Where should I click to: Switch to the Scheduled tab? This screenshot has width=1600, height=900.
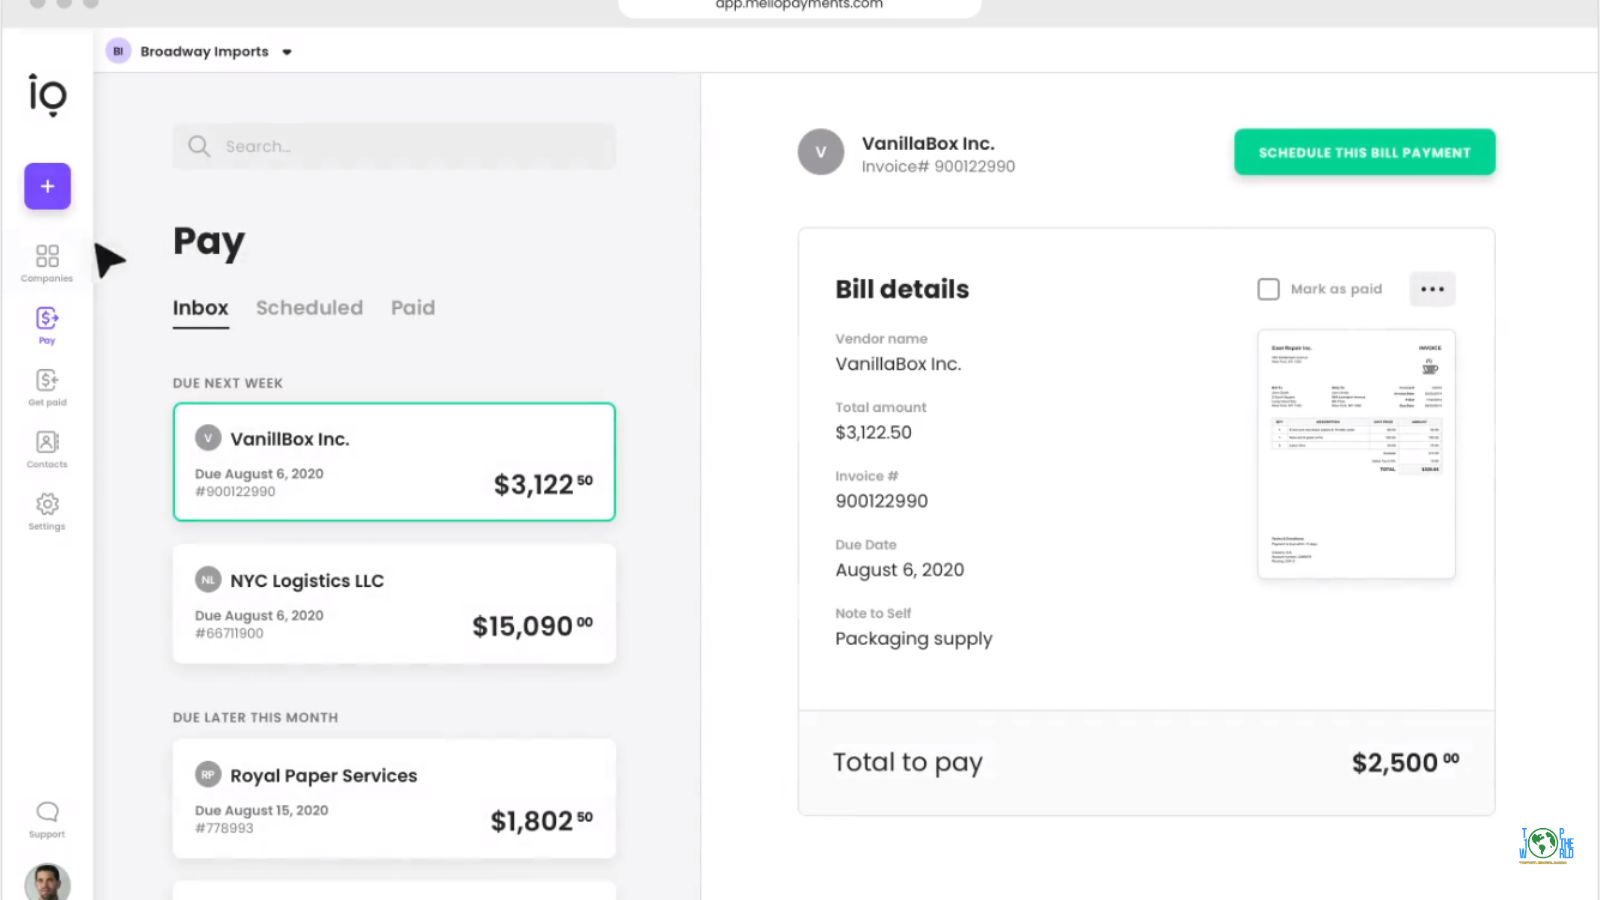[x=309, y=308]
